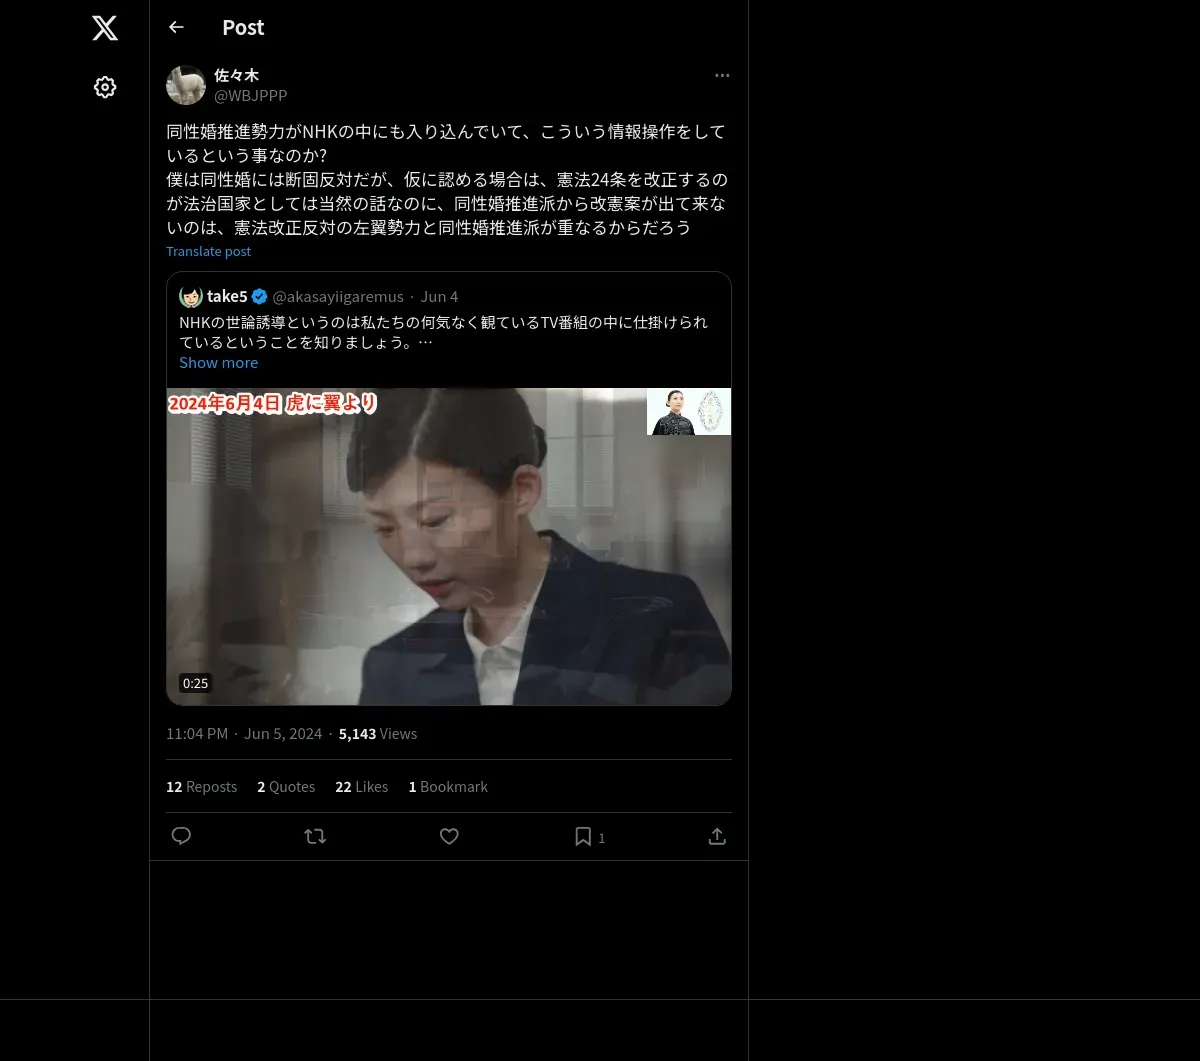
Task: Open the settings gear icon
Action: point(105,87)
